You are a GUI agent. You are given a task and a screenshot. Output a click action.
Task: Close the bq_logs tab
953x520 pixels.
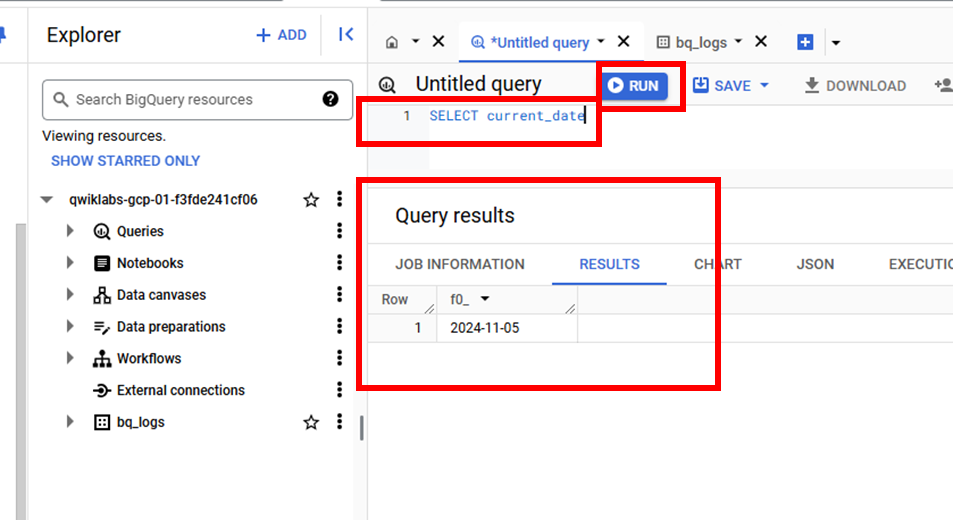(x=761, y=41)
